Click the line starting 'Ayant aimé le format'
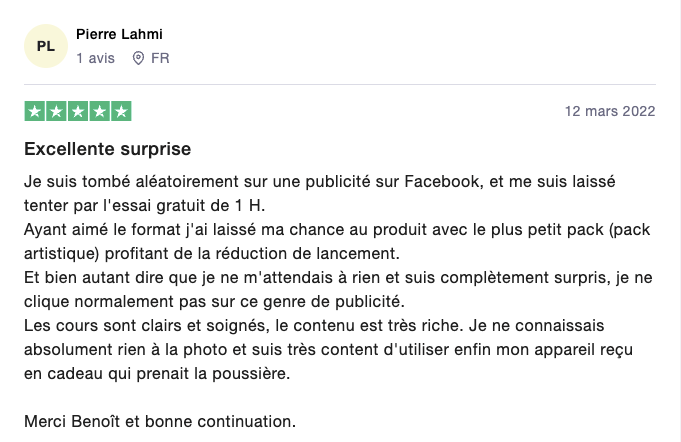The image size is (681, 442). (337, 230)
